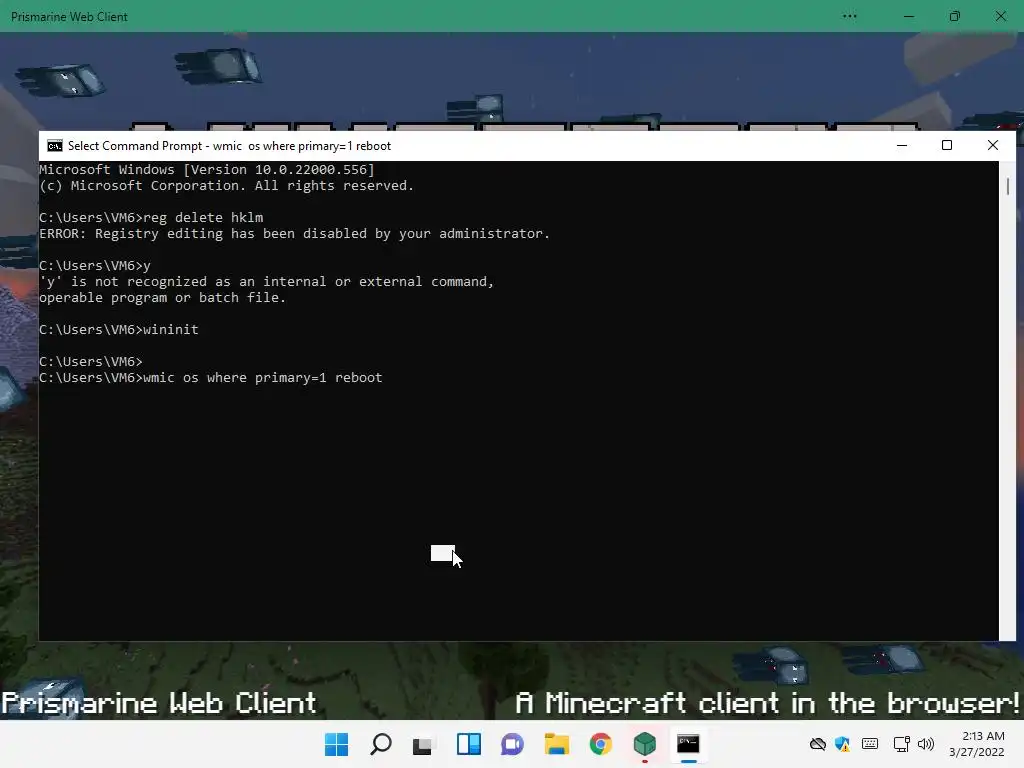Click the 'reg delete hklm' command line
The image size is (1024, 768).
[x=151, y=217]
